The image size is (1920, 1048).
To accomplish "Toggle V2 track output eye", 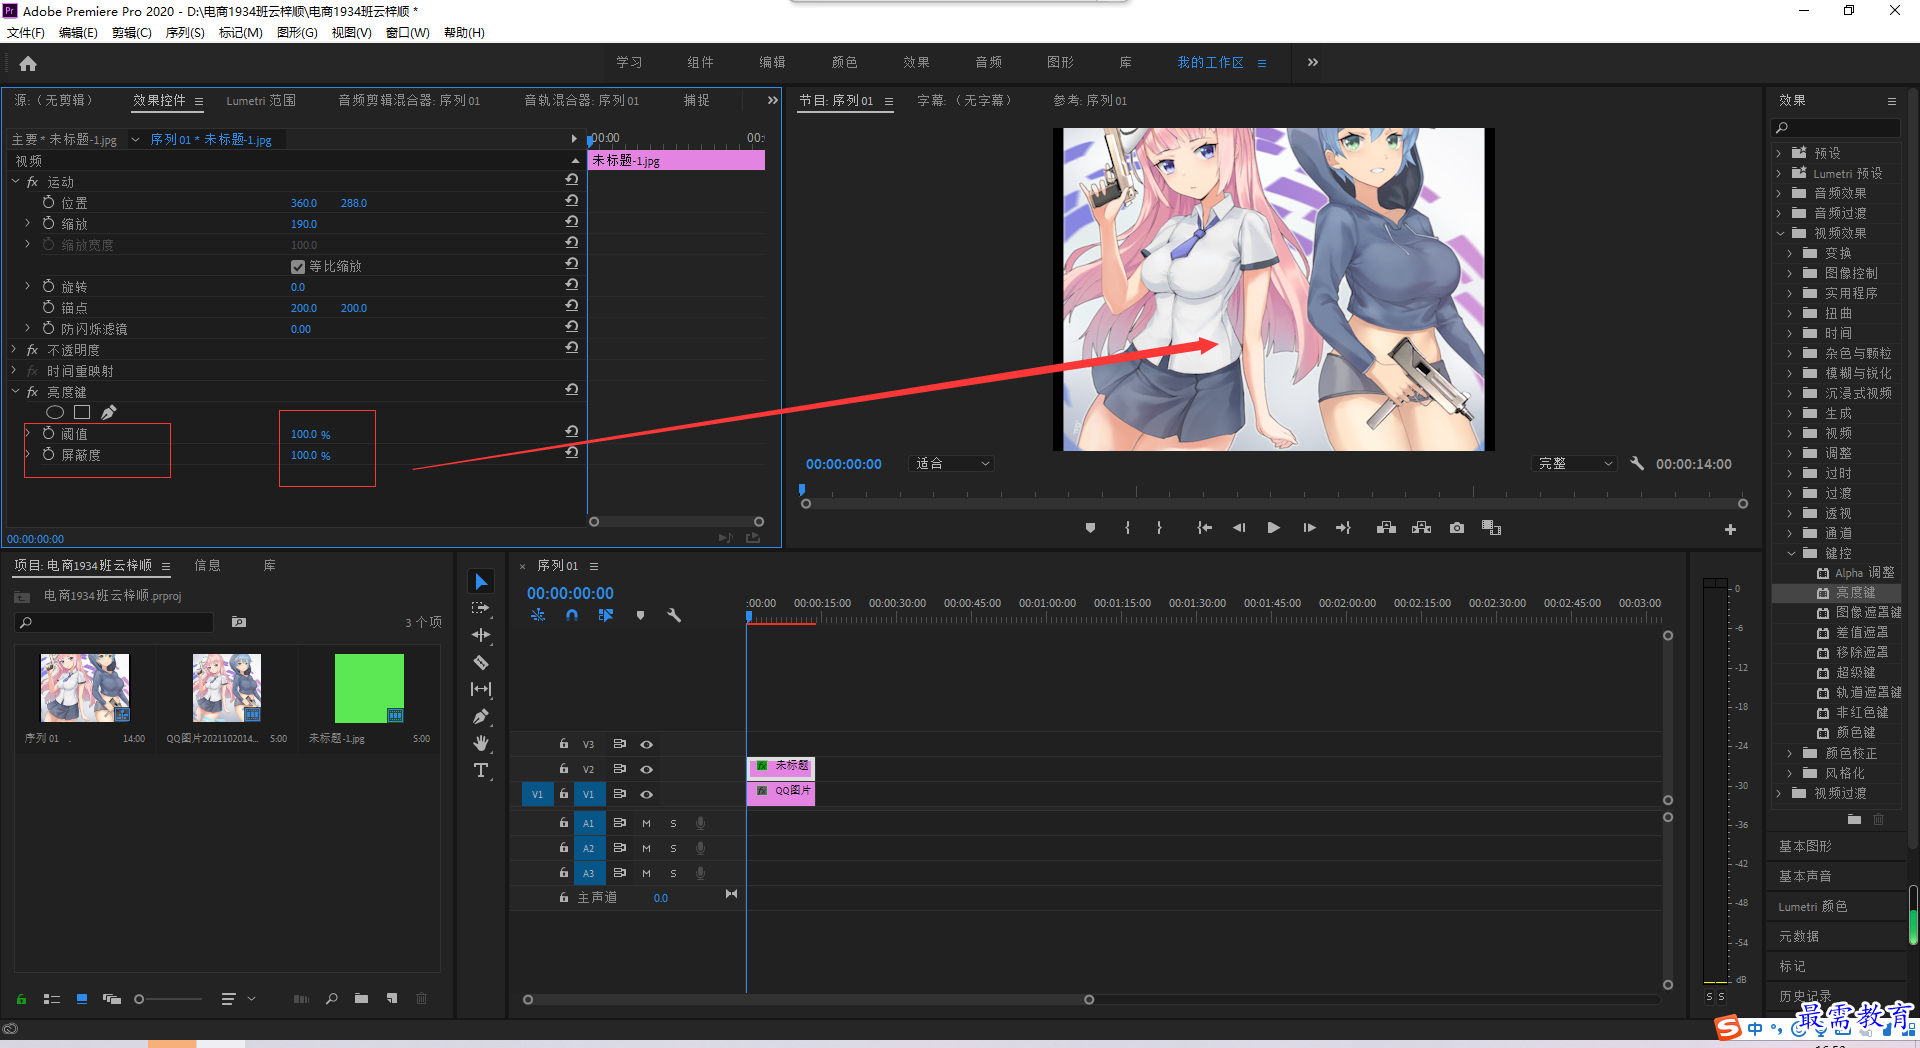I will [x=647, y=769].
